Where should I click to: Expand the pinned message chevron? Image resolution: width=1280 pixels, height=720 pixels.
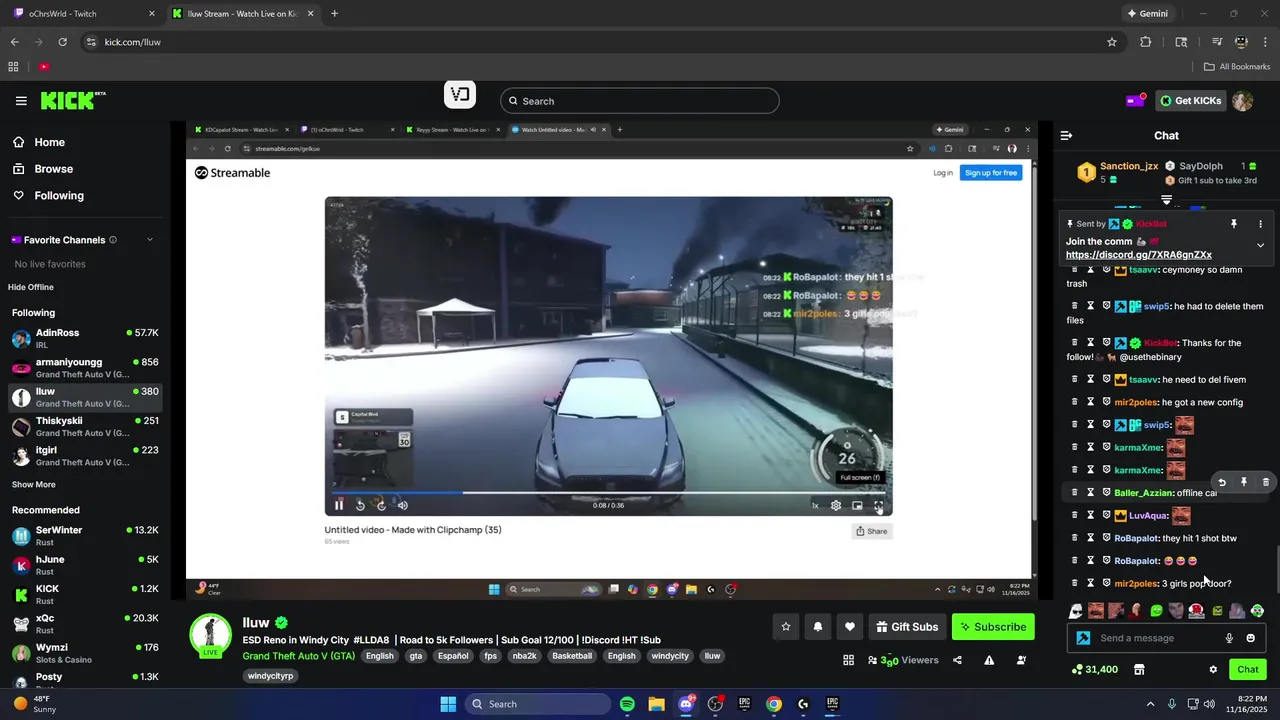pyautogui.click(x=1260, y=245)
